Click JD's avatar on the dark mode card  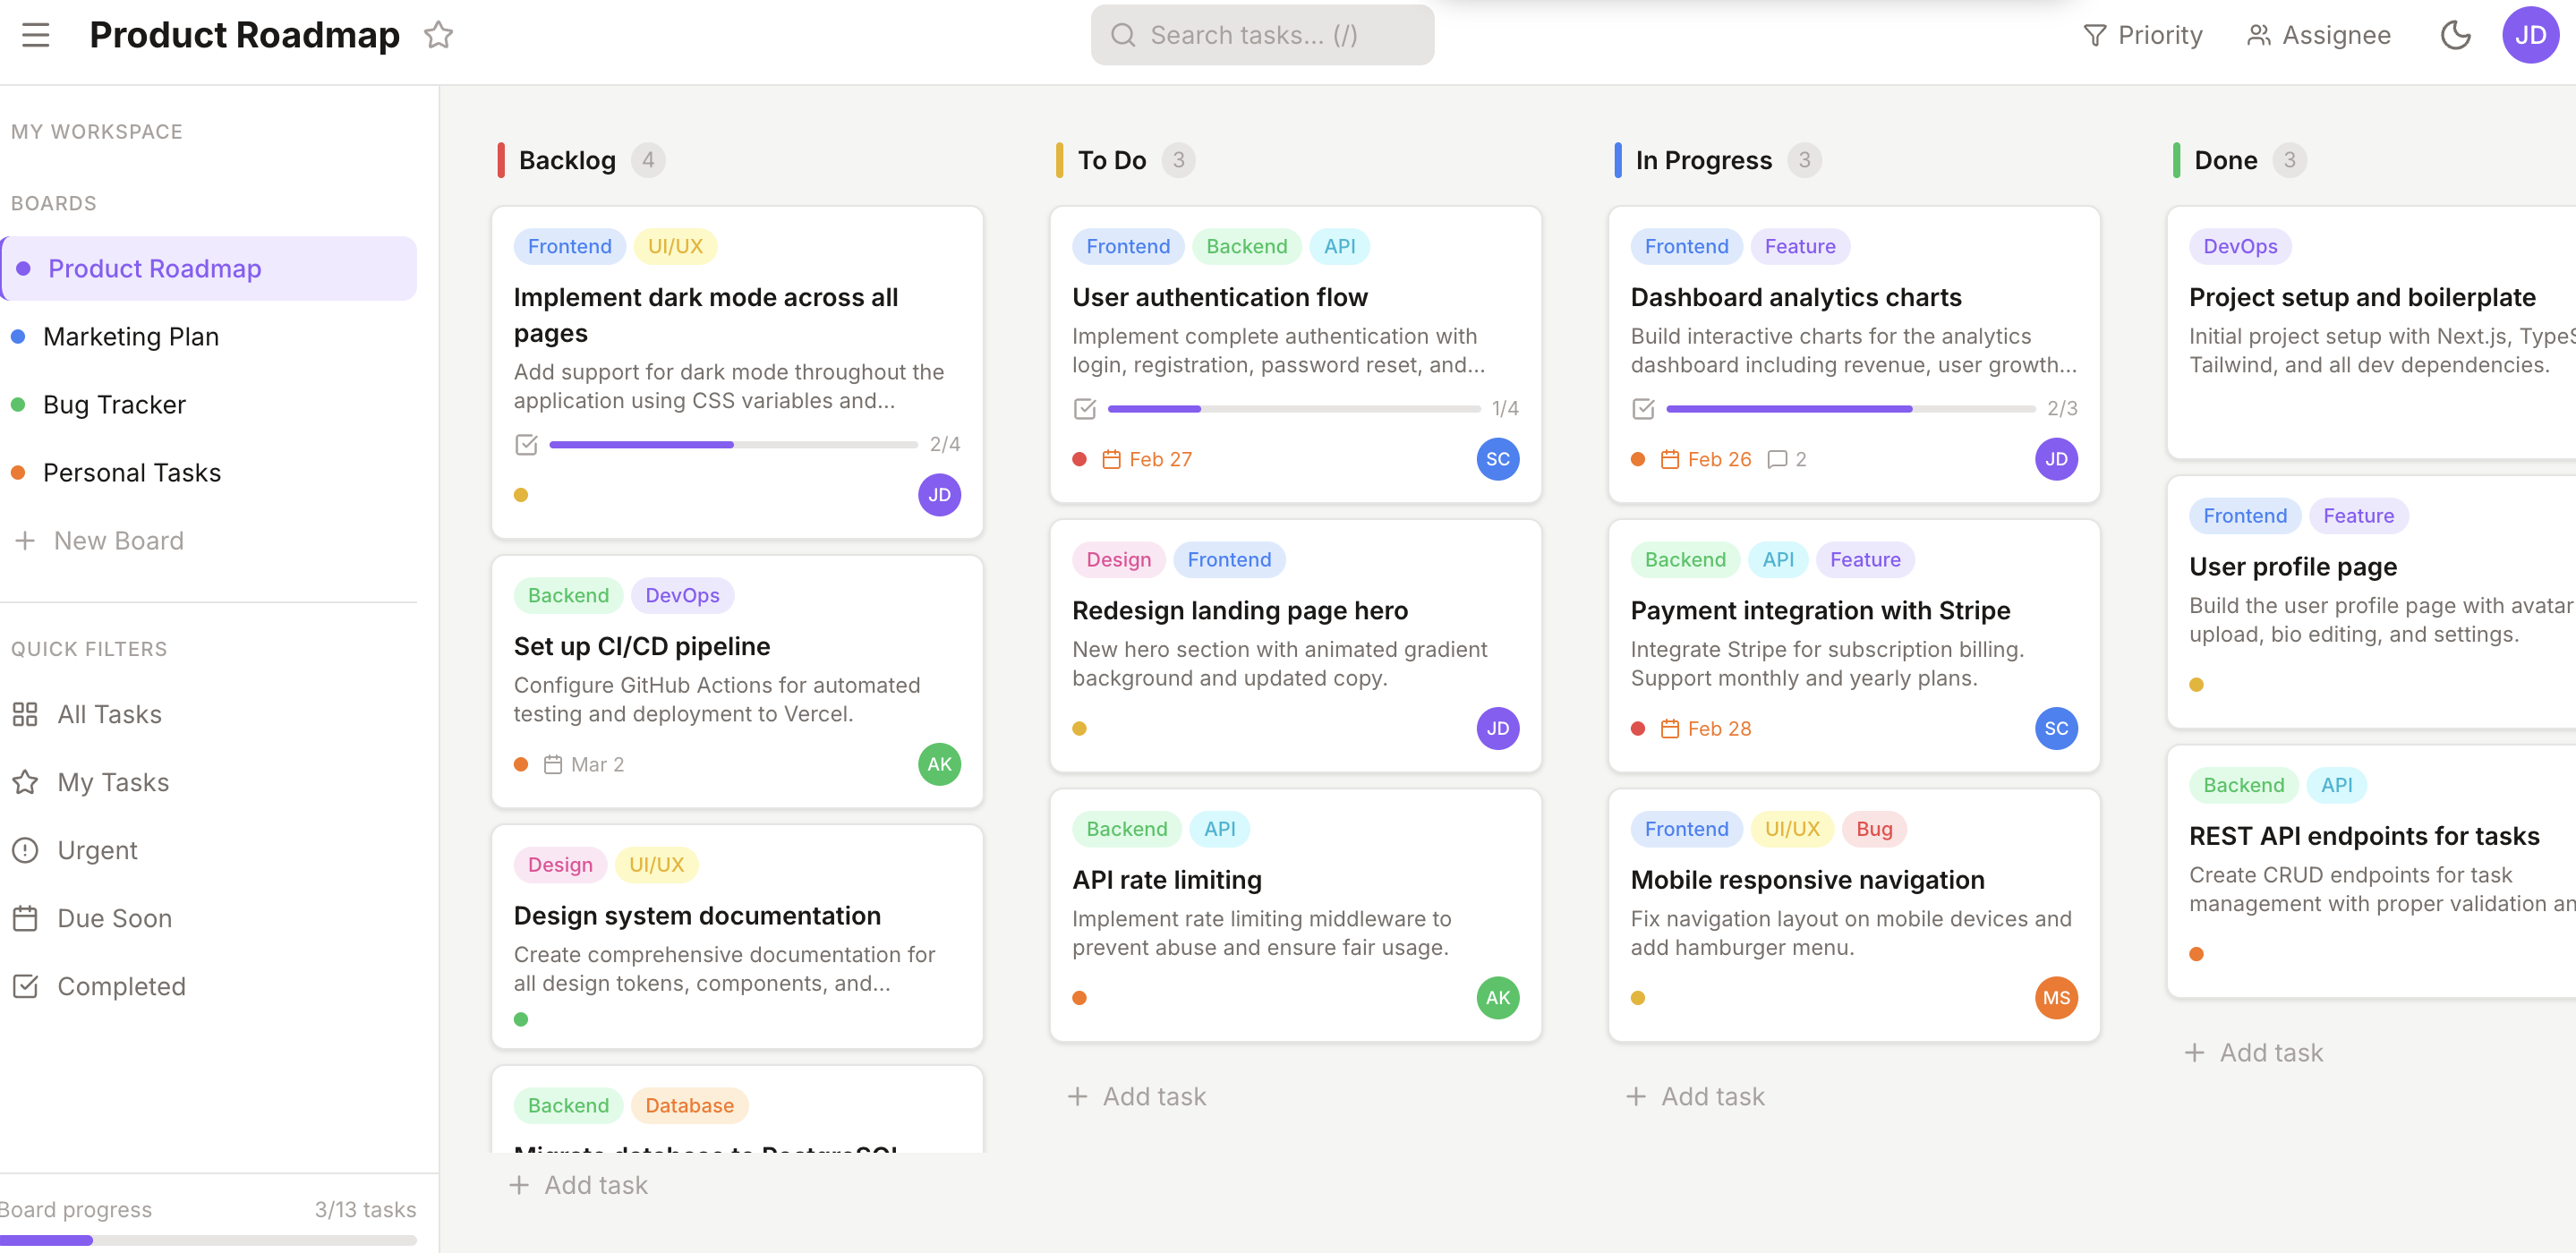pos(938,494)
